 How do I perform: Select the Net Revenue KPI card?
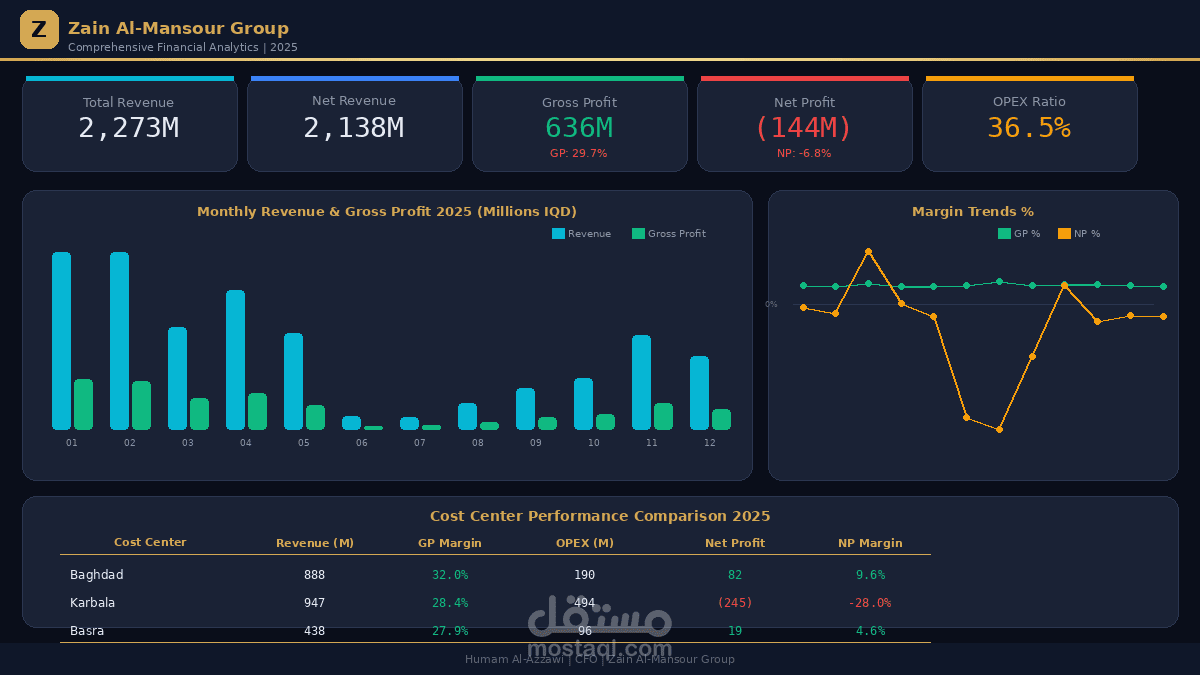pos(354,123)
